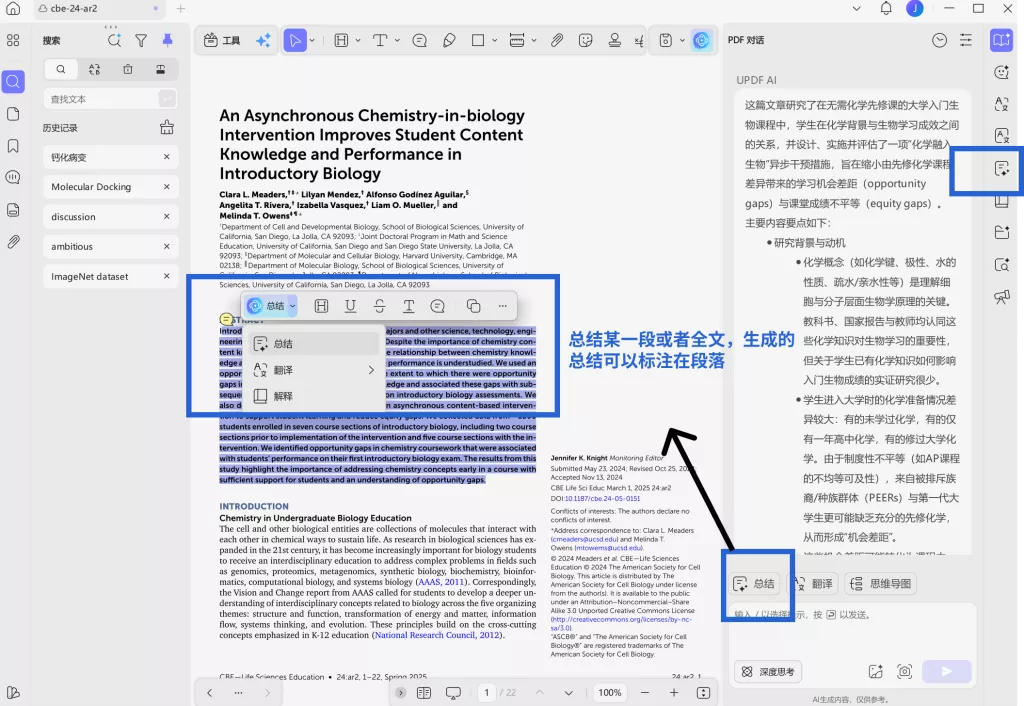Open the search panel in left sidebar
This screenshot has width=1024, height=706.
tap(13, 82)
